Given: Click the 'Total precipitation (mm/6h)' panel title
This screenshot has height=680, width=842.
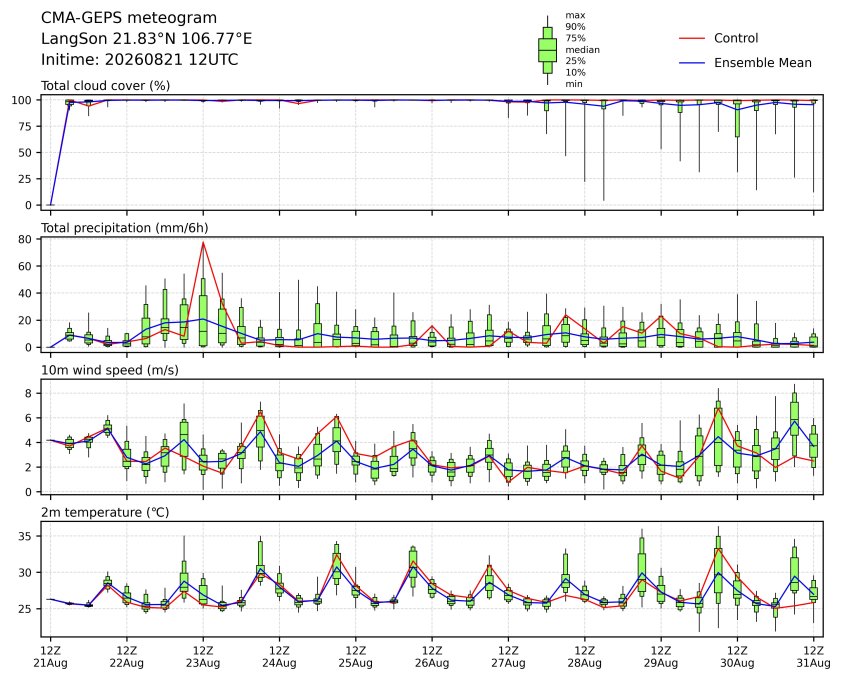Looking at the screenshot, I should click(125, 228).
